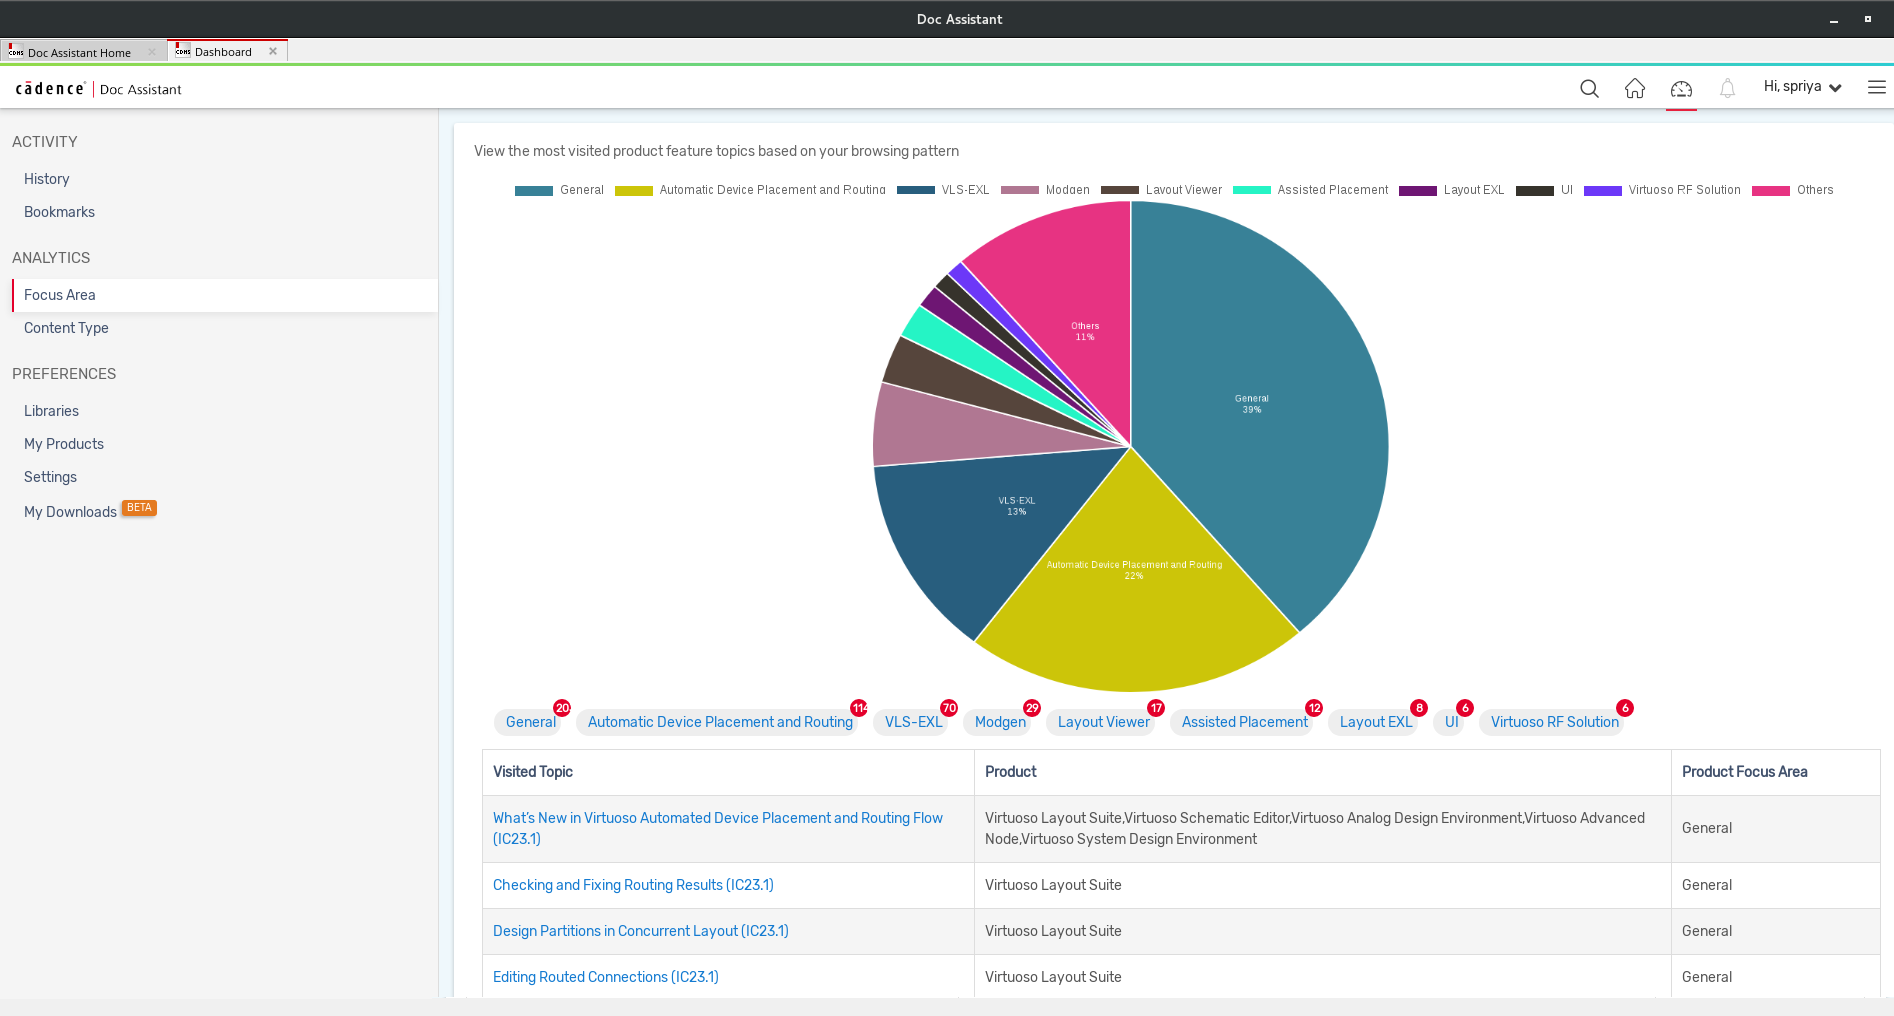Select Focus Area under Analytics
Image resolution: width=1894 pixels, height=1016 pixels.
point(225,295)
